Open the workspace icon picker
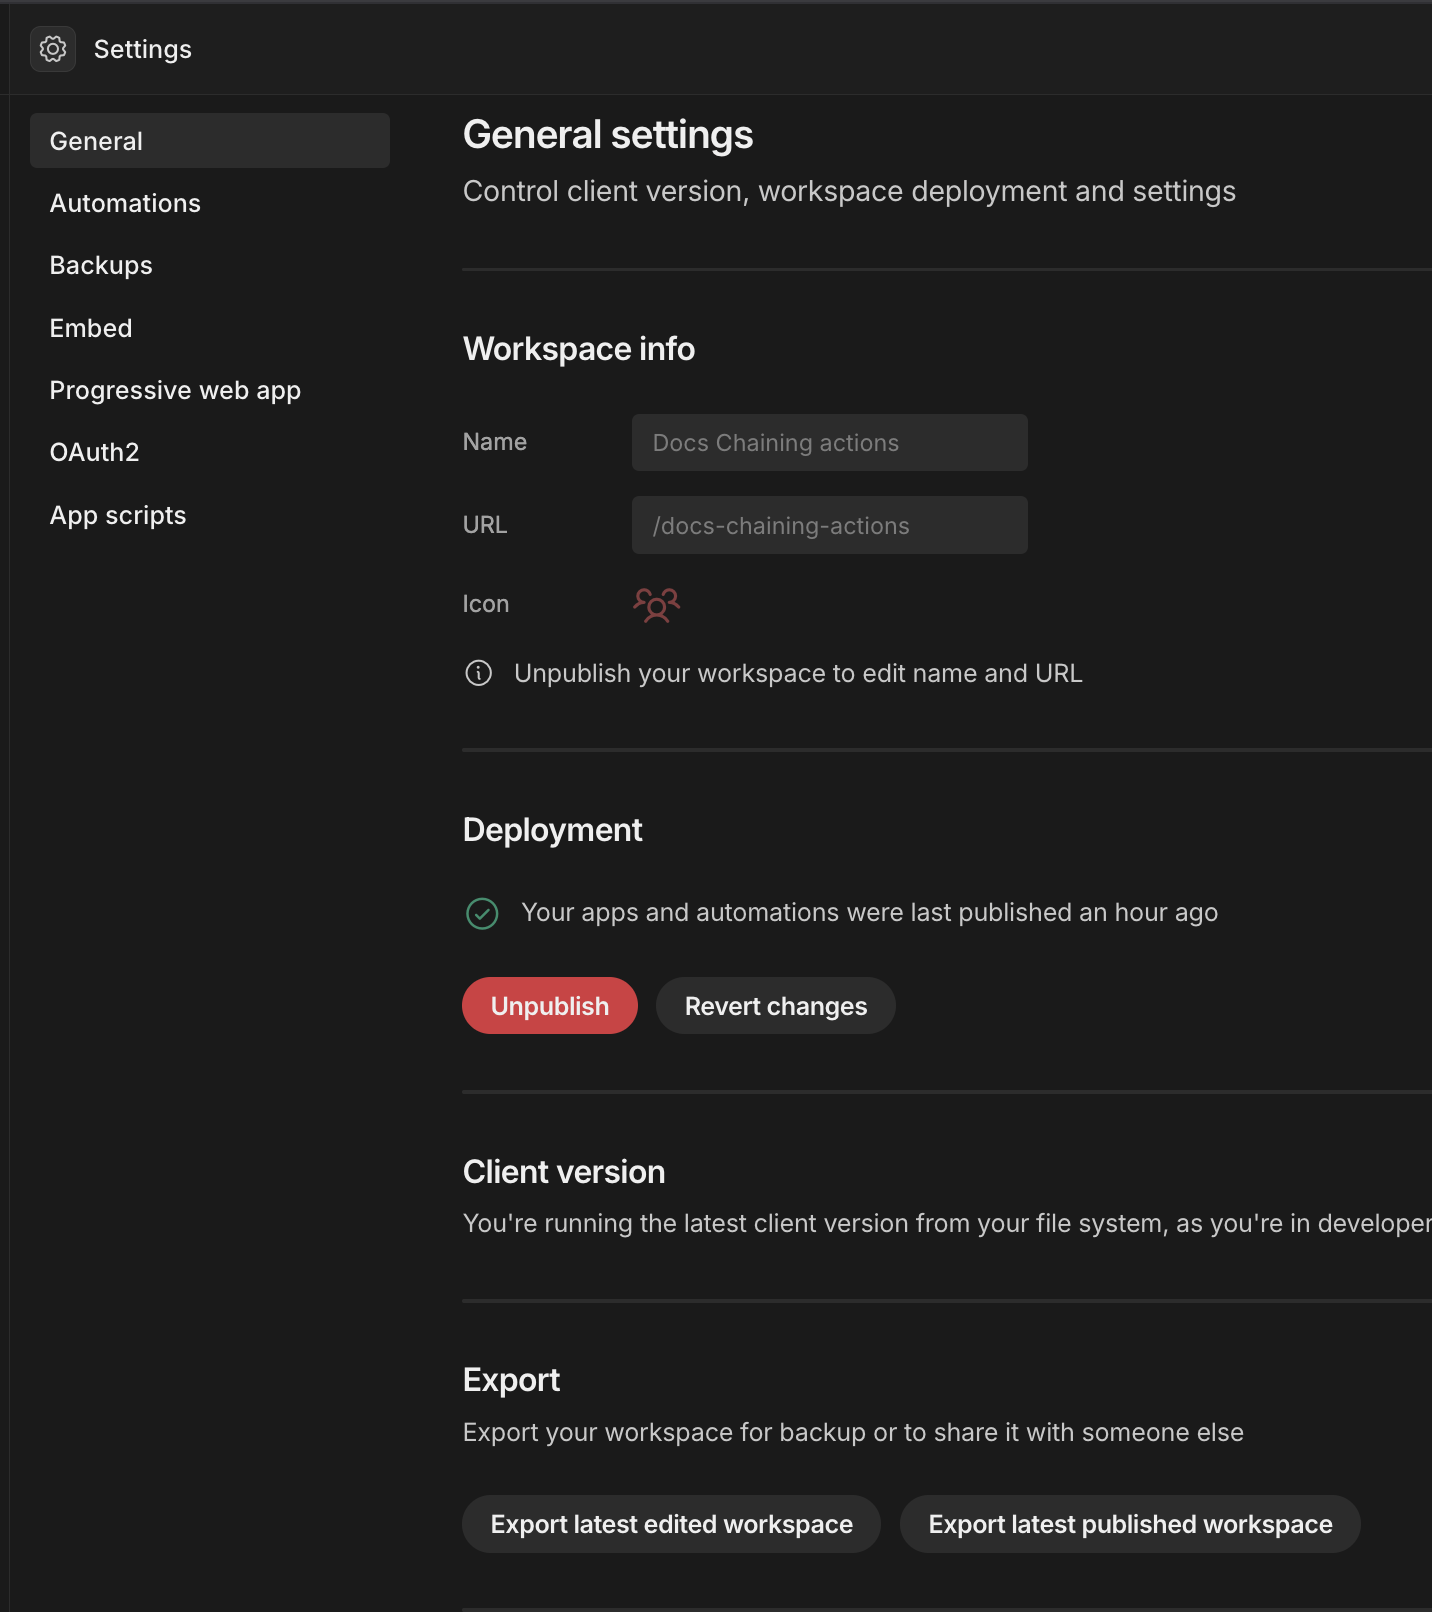This screenshot has height=1612, width=1432. (656, 604)
